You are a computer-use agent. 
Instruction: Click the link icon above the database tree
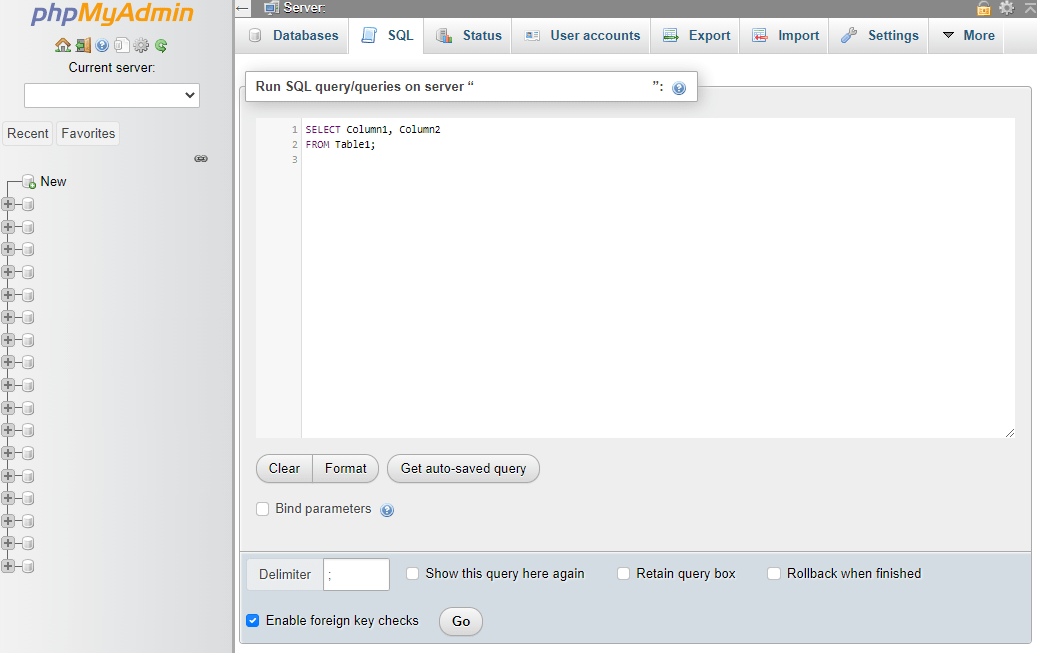click(x=201, y=158)
